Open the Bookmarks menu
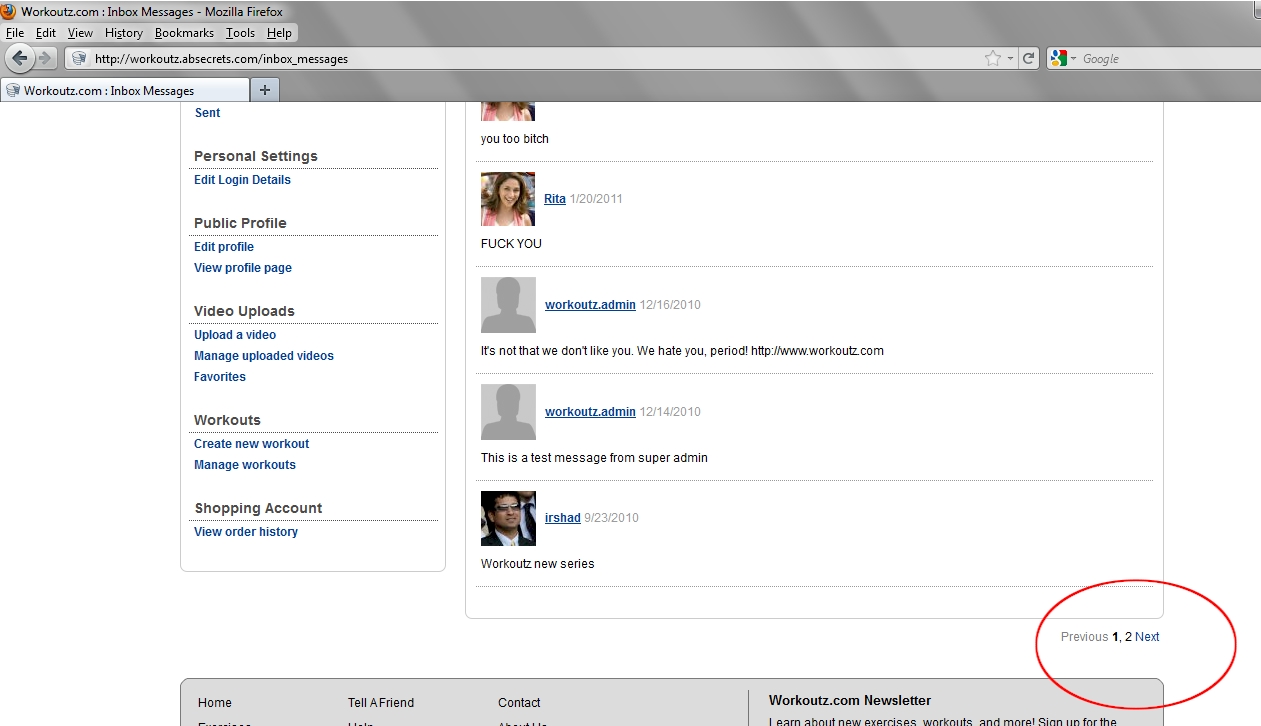The height and width of the screenshot is (726, 1261). (x=185, y=33)
